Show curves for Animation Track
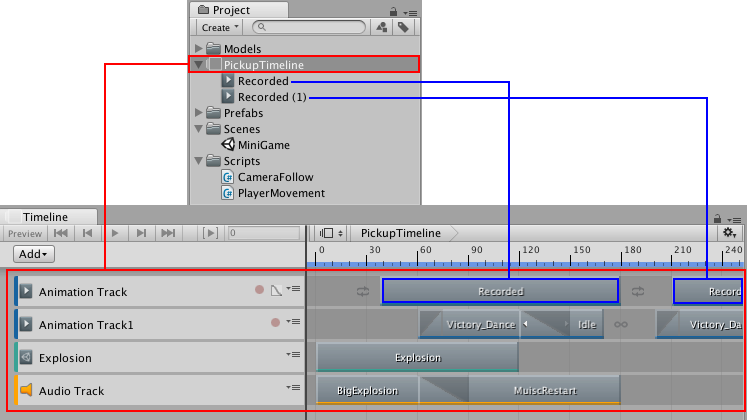Image resolution: width=747 pixels, height=420 pixels. click(276, 290)
